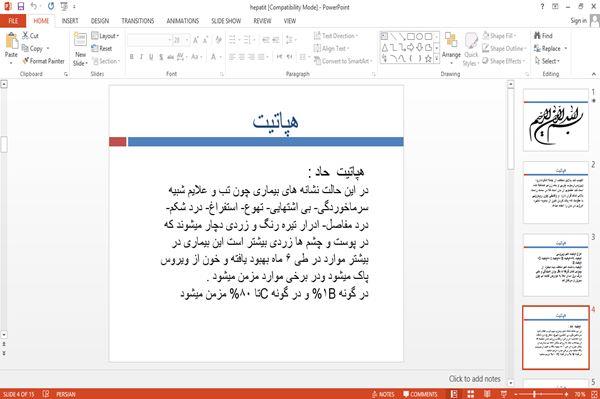600x399 pixels.
Task: Click Shape Effects
Action: click(x=504, y=61)
